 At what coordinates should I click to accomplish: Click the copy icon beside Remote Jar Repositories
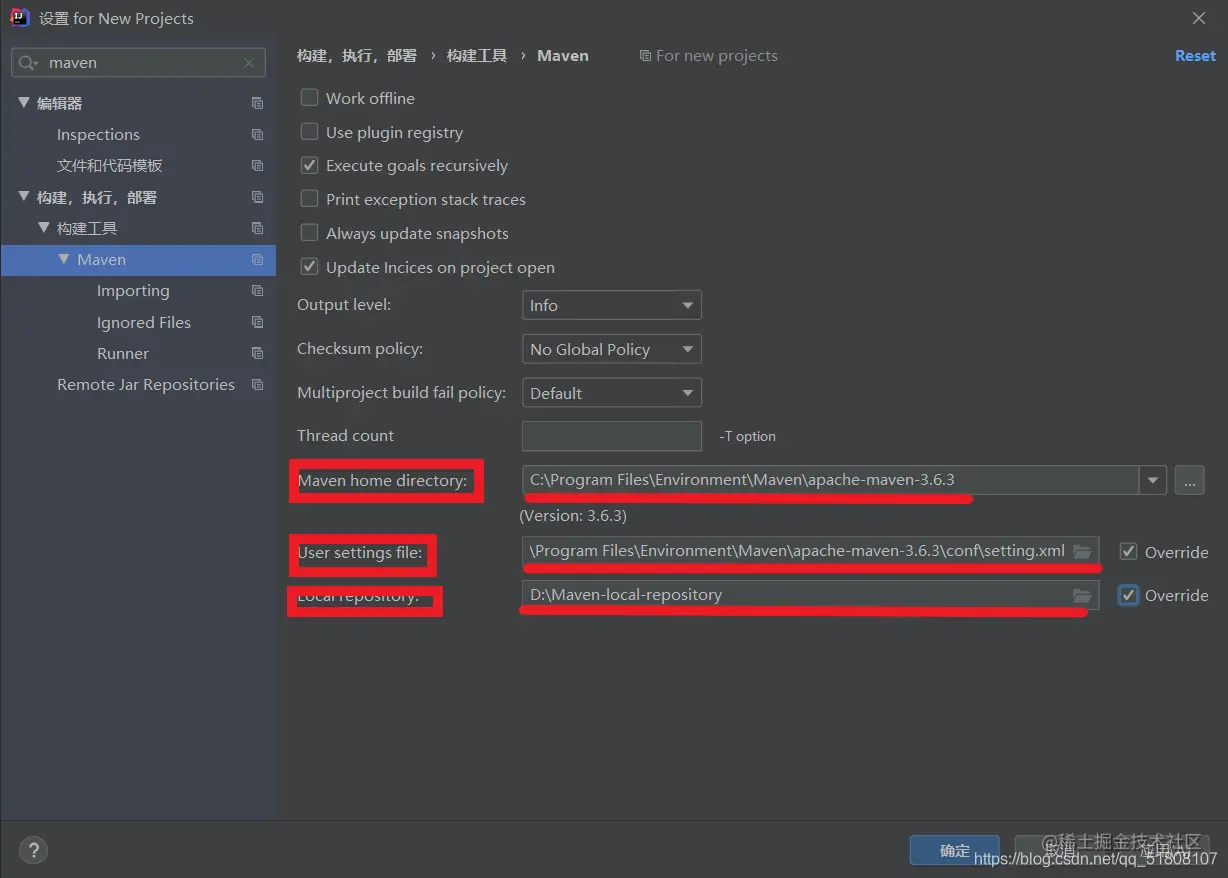(x=257, y=384)
